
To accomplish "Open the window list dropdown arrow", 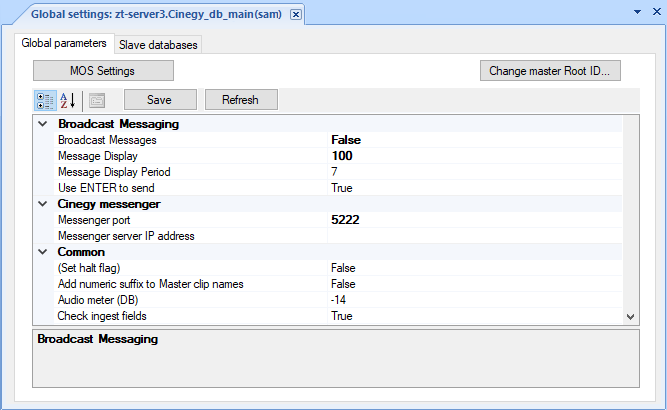I will (x=637, y=12).
